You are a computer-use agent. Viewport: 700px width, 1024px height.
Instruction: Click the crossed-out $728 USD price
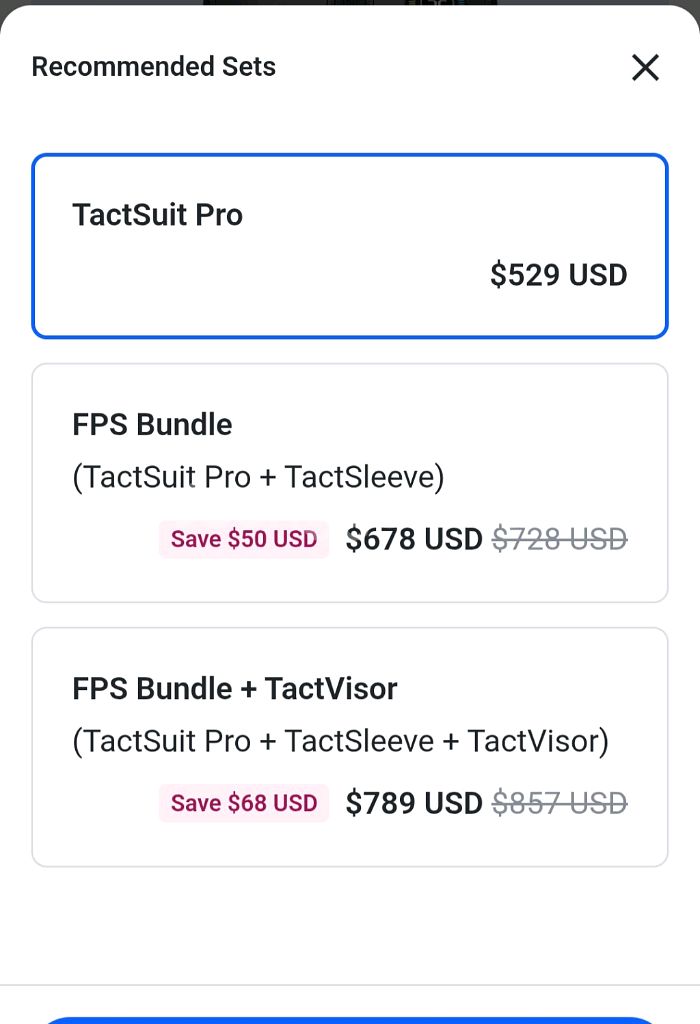tap(559, 539)
